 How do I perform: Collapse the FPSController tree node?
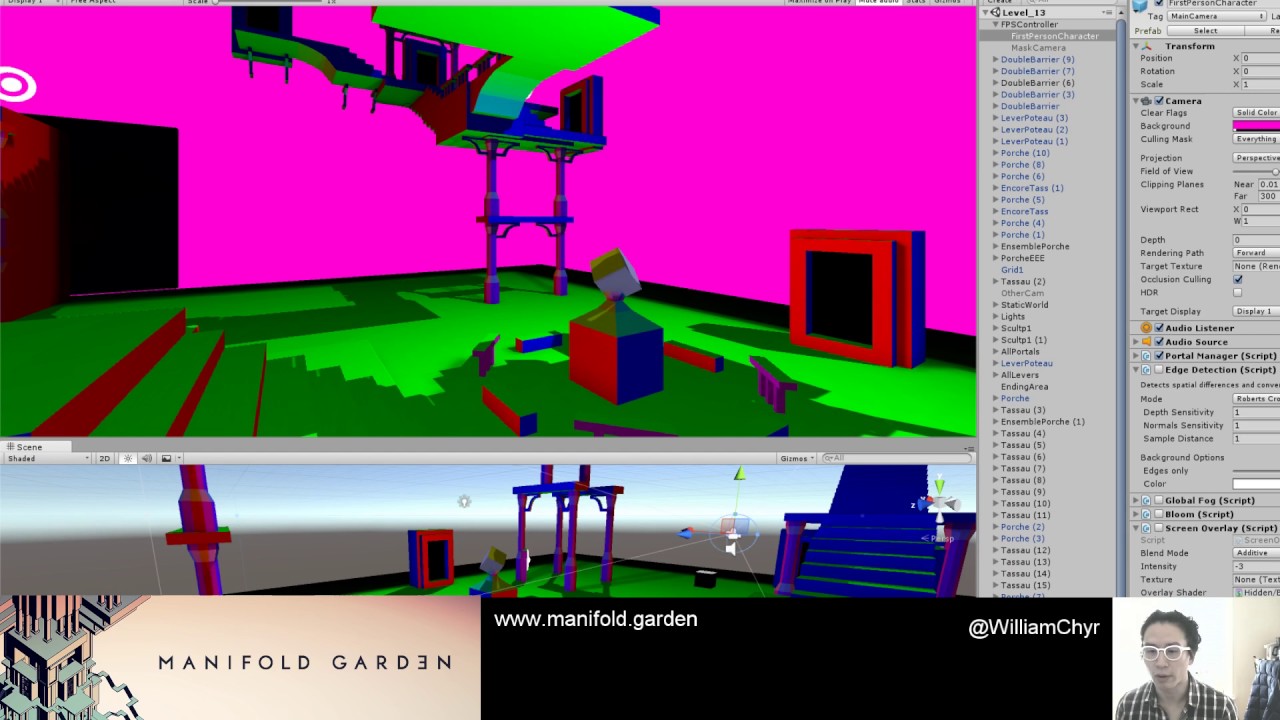point(996,24)
